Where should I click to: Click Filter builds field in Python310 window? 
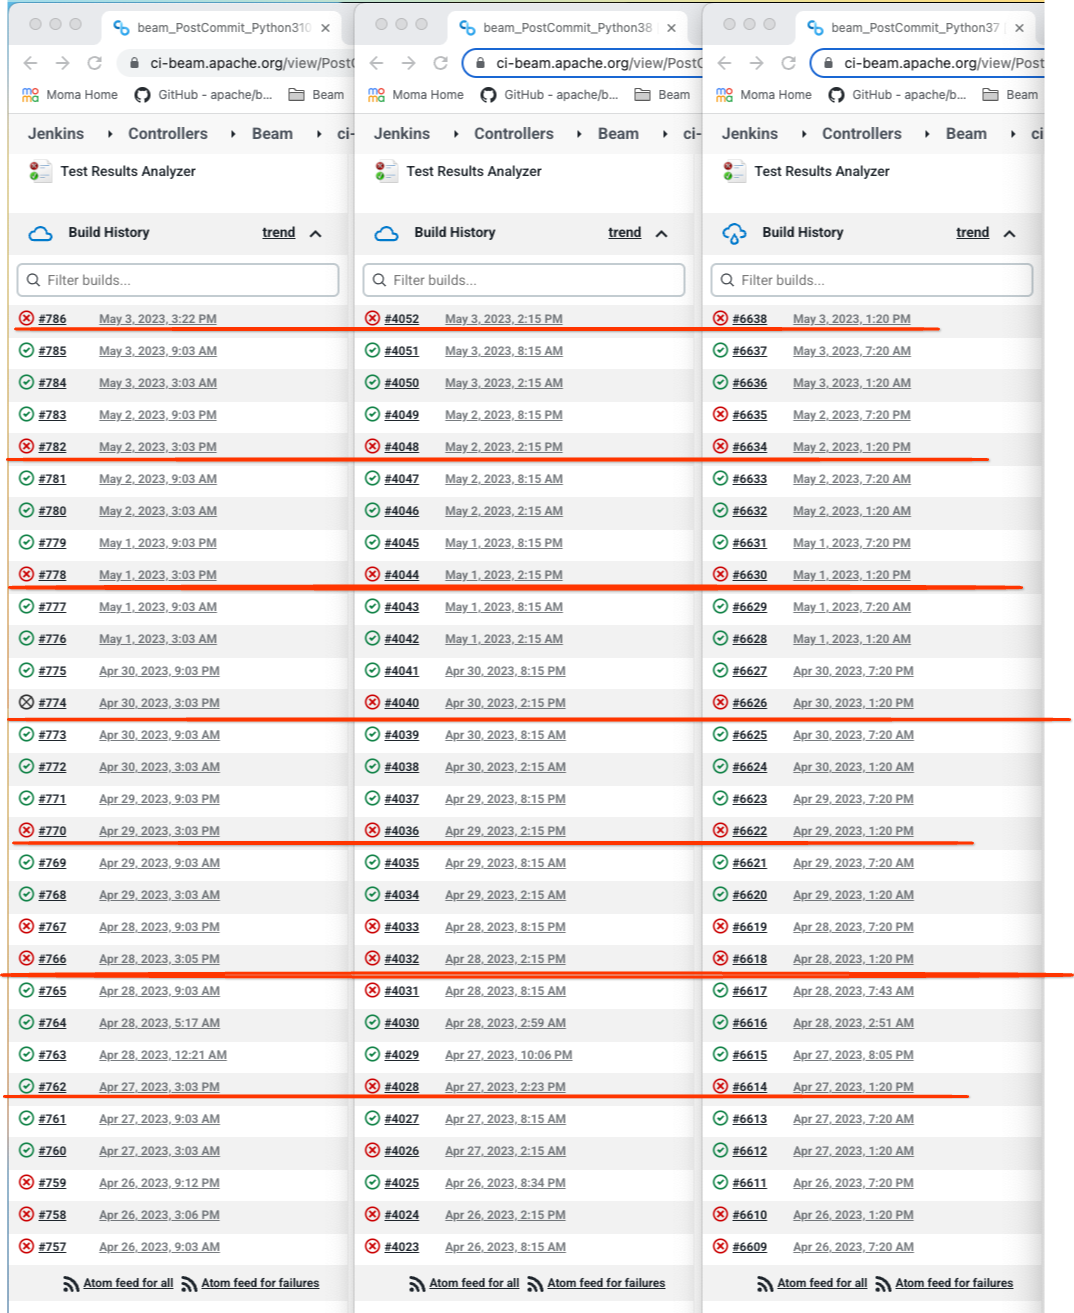tap(178, 280)
